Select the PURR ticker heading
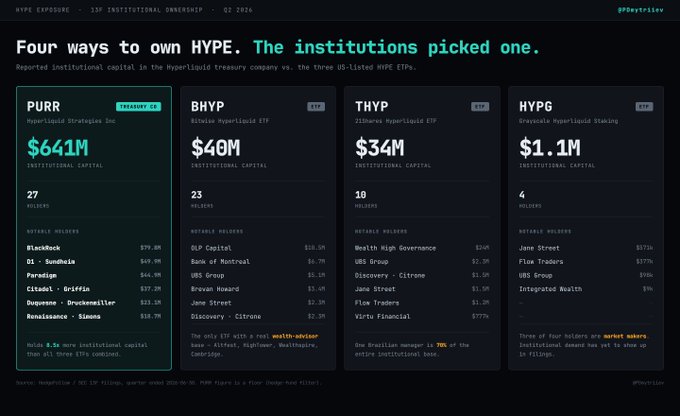680x416 pixels. (x=43, y=107)
